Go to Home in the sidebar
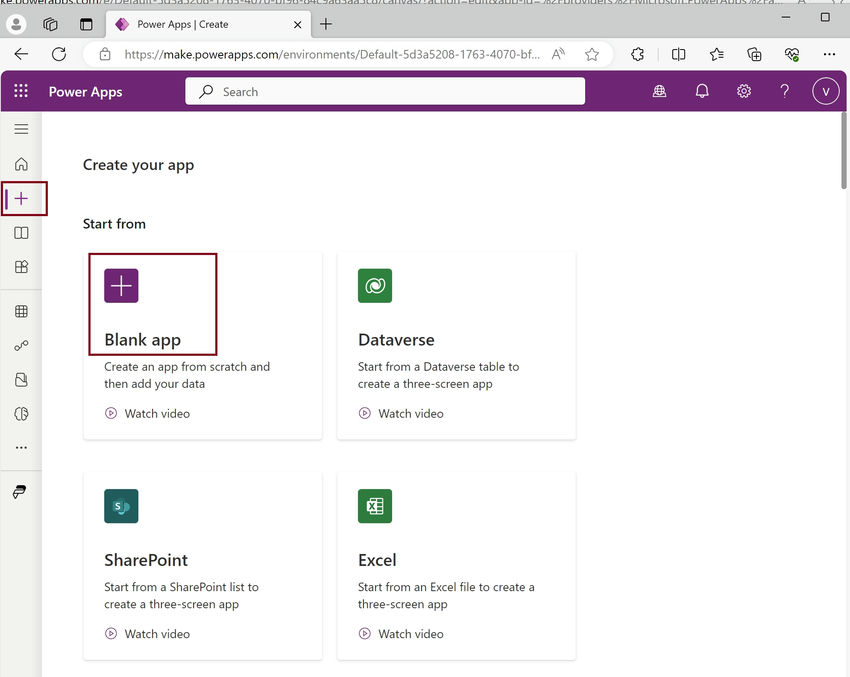This screenshot has width=850, height=677. coord(21,164)
